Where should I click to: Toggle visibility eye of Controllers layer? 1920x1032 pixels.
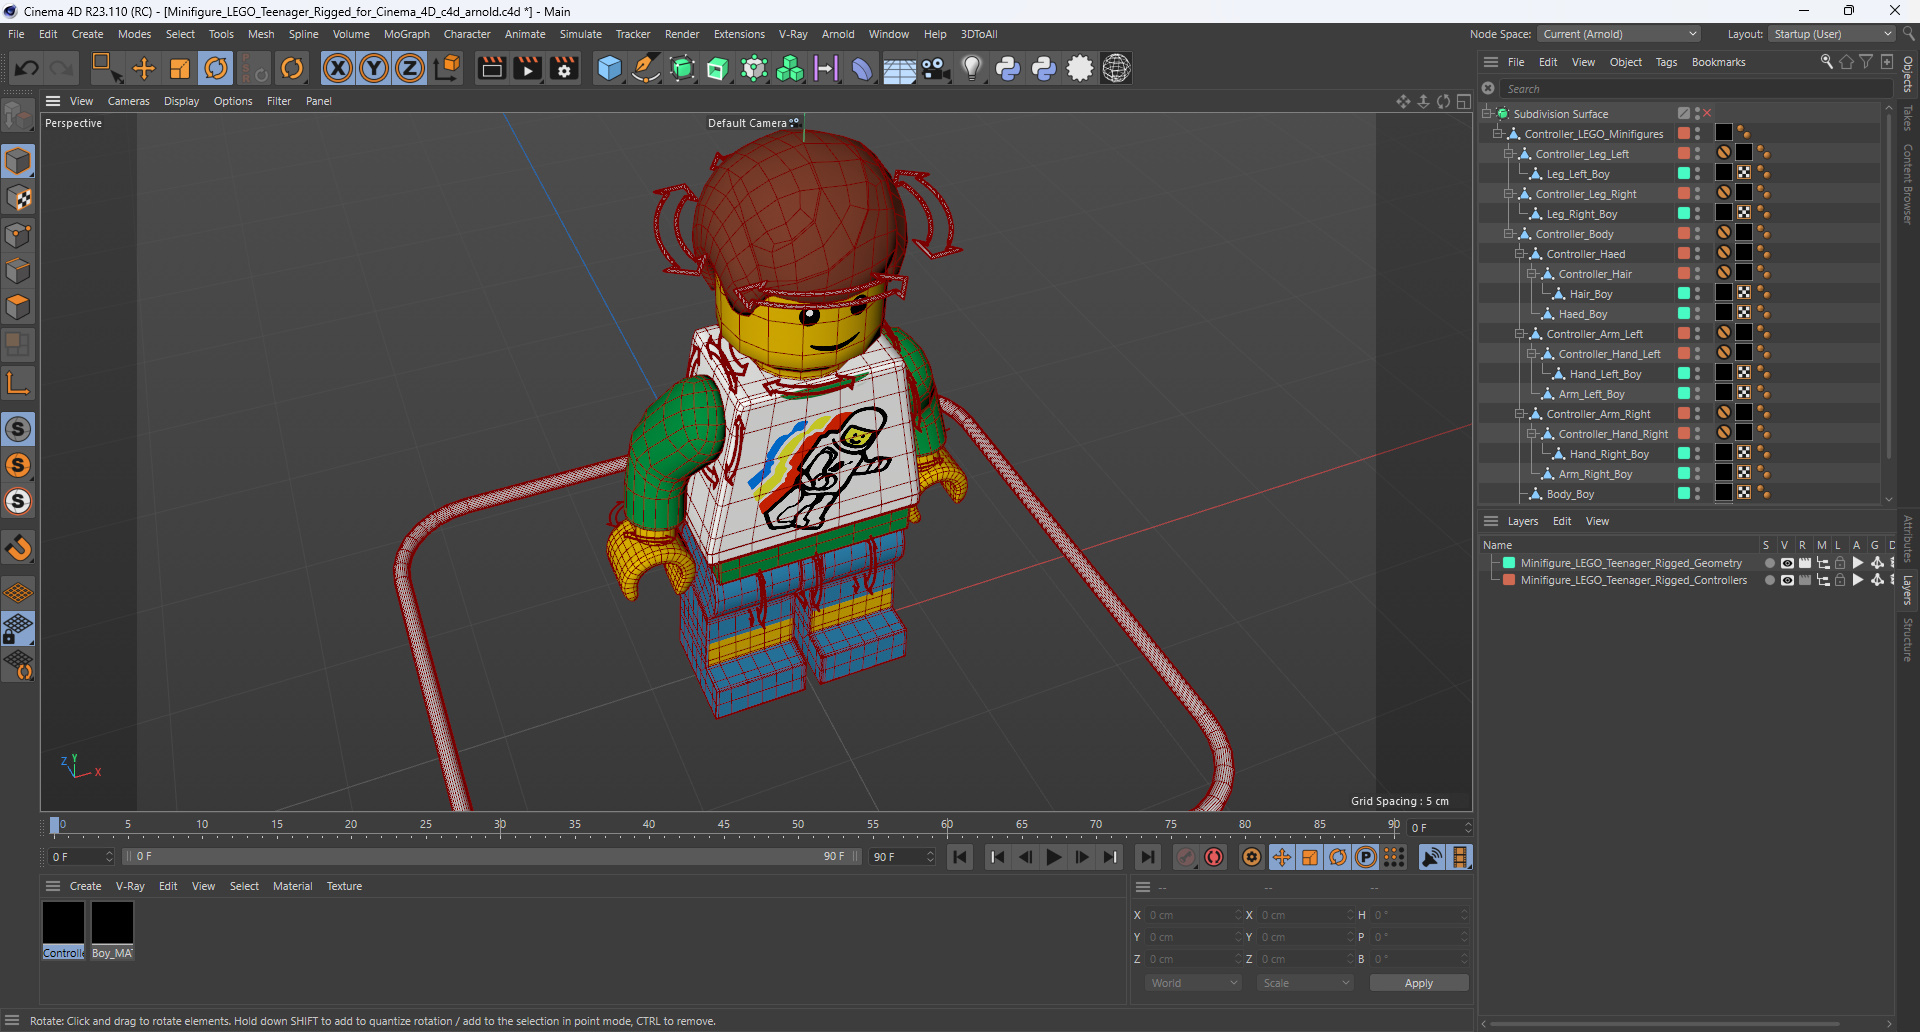(1787, 580)
